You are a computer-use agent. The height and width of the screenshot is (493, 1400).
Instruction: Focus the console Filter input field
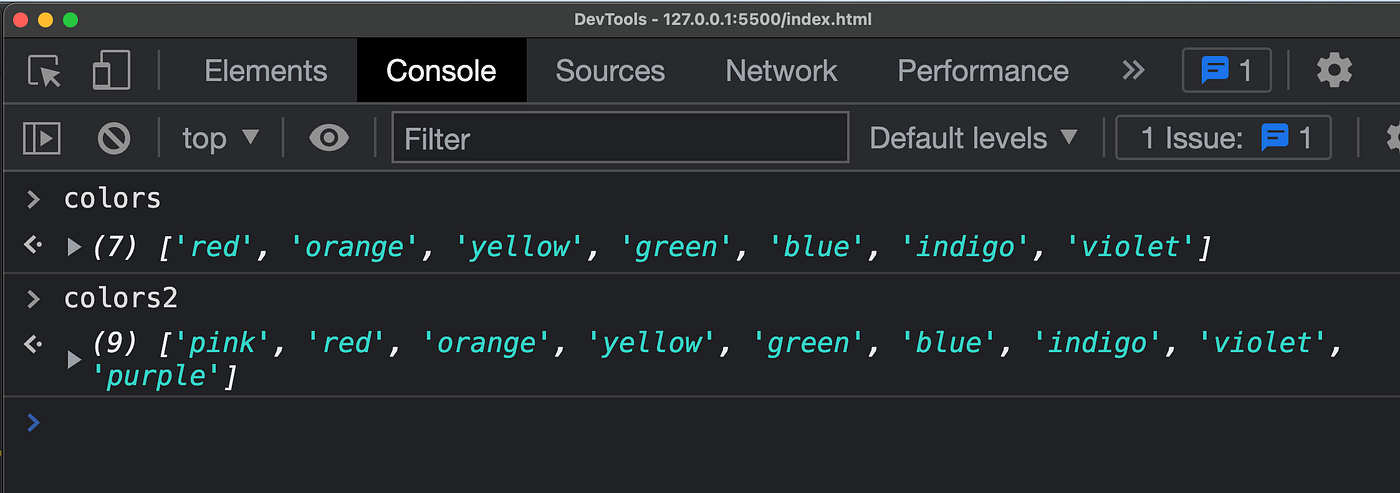click(620, 138)
